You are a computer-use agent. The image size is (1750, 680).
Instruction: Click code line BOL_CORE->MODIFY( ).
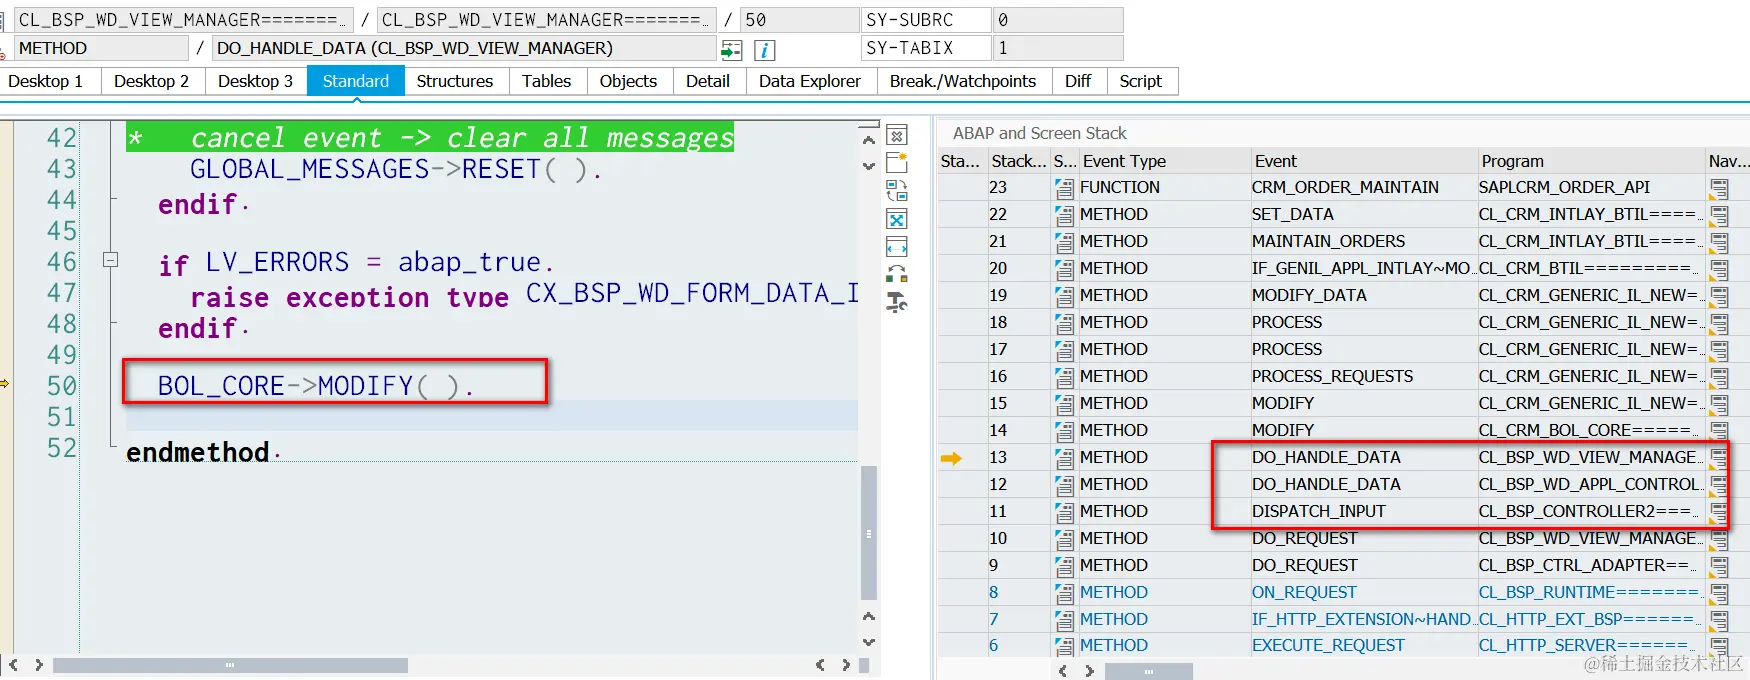pos(316,386)
